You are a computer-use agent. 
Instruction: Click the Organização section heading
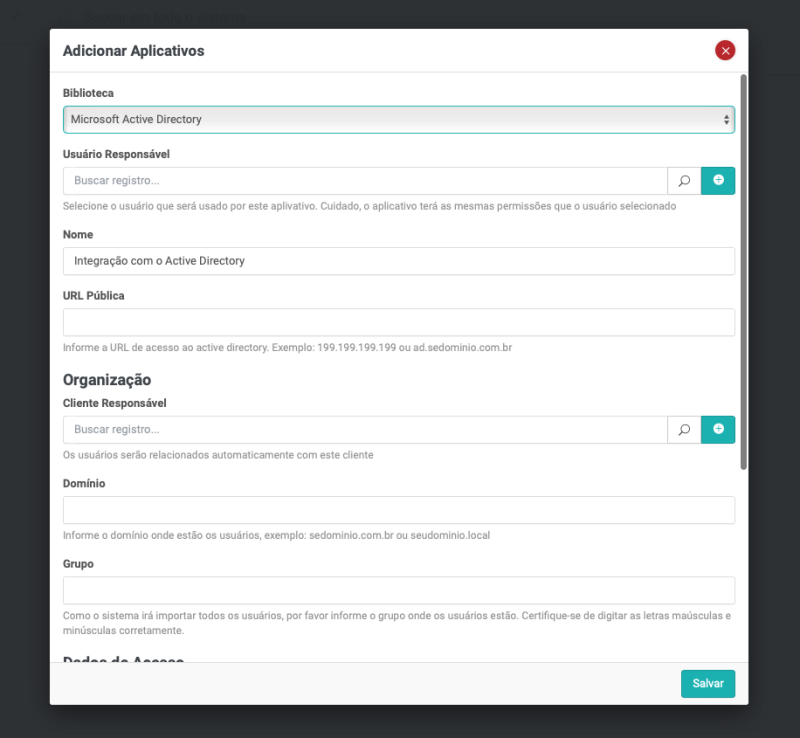[106, 380]
